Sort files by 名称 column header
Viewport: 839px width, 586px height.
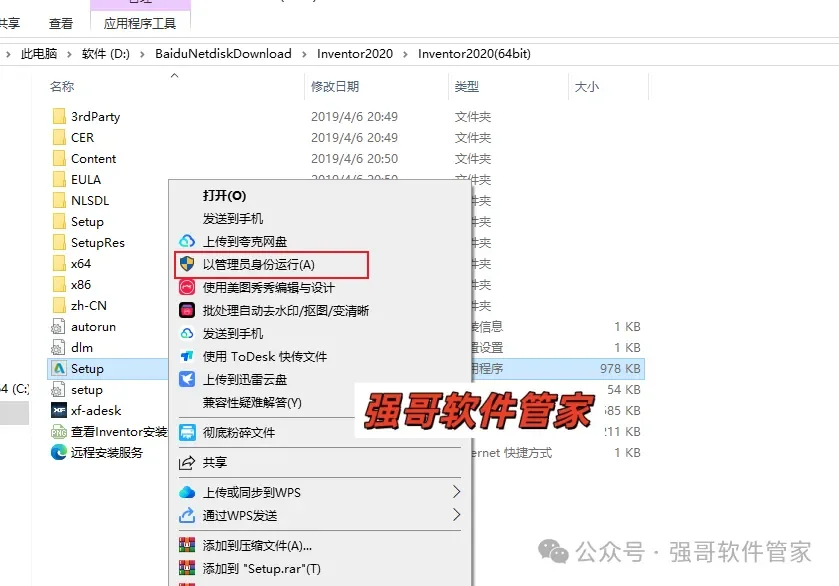coord(62,87)
